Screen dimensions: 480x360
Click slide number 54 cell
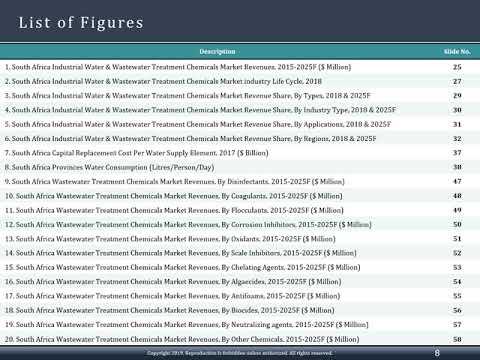pos(457,282)
